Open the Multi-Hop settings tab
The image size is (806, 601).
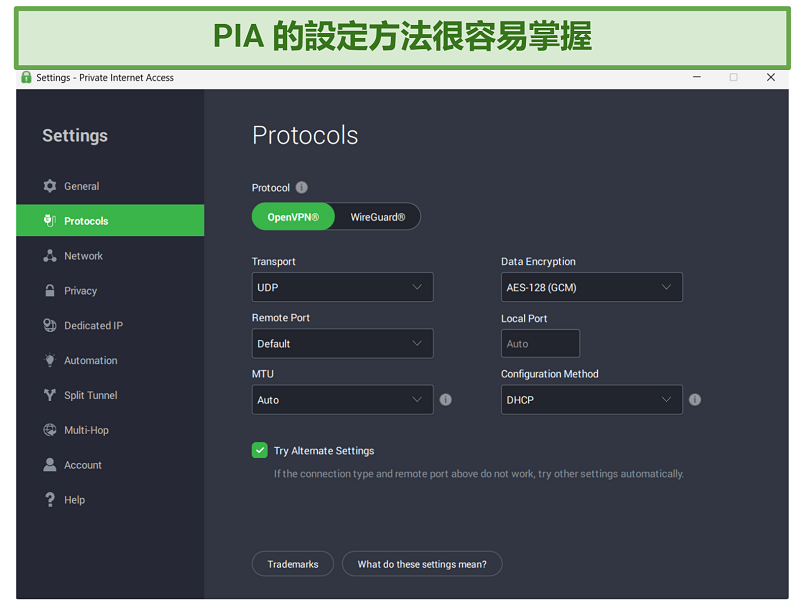tap(86, 431)
